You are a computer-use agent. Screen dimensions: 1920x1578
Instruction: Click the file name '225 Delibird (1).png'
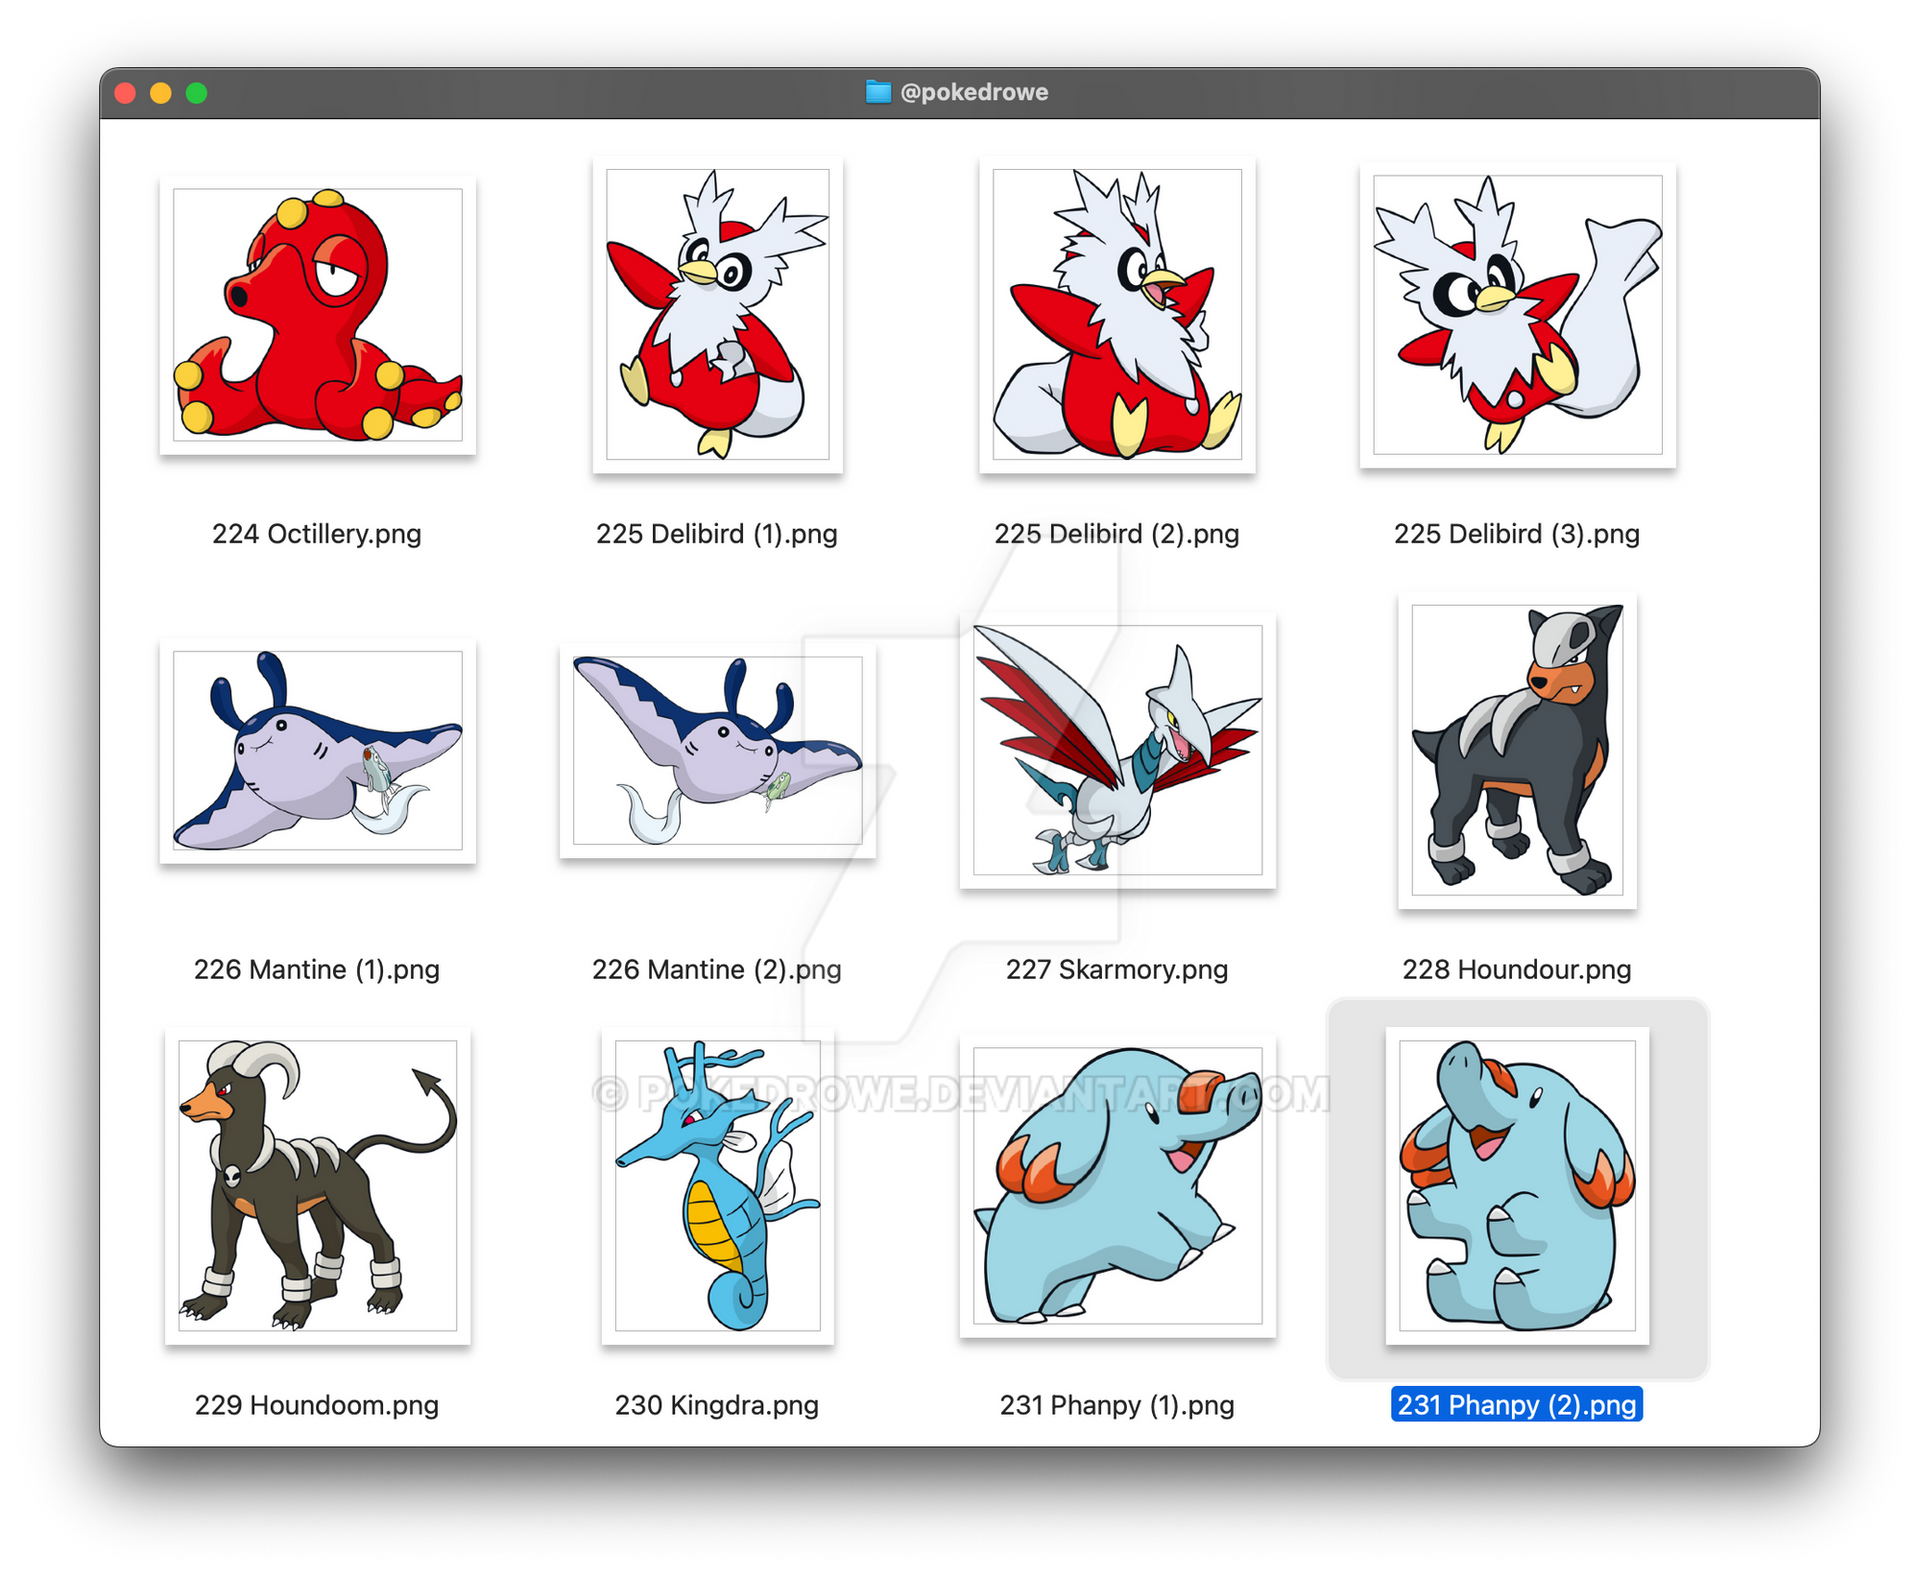click(x=717, y=534)
